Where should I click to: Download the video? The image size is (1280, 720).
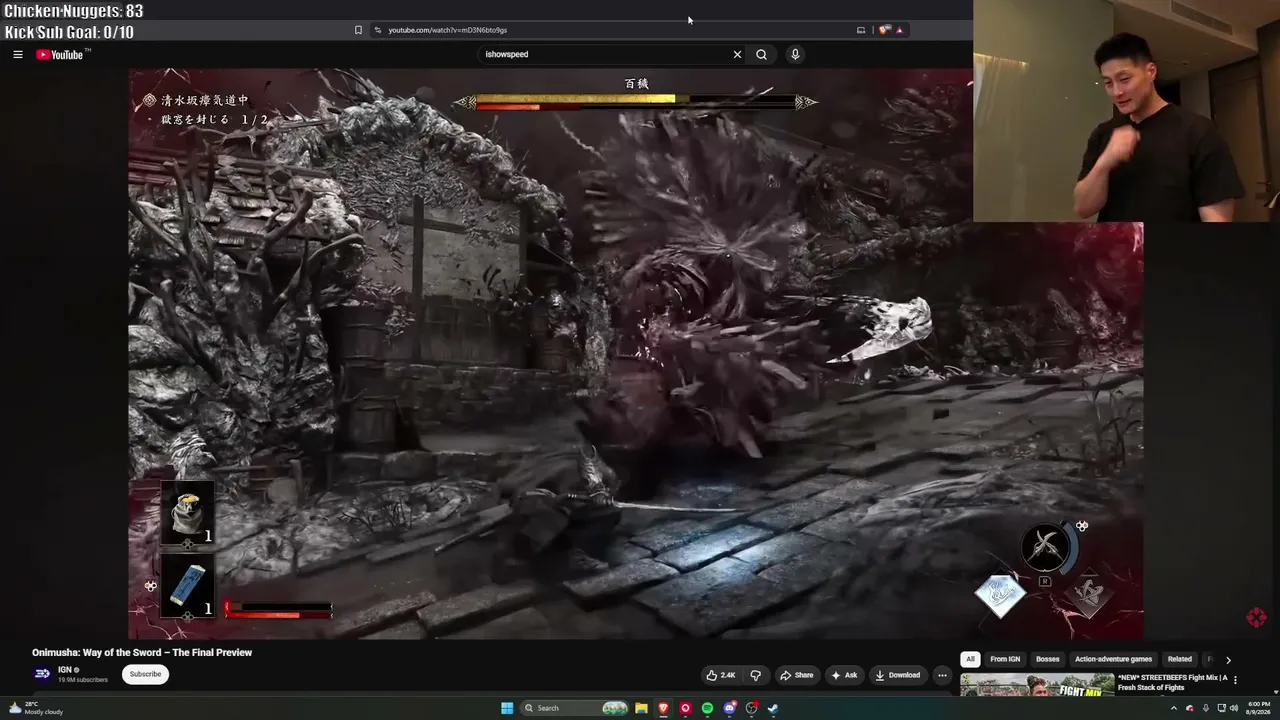click(x=898, y=675)
